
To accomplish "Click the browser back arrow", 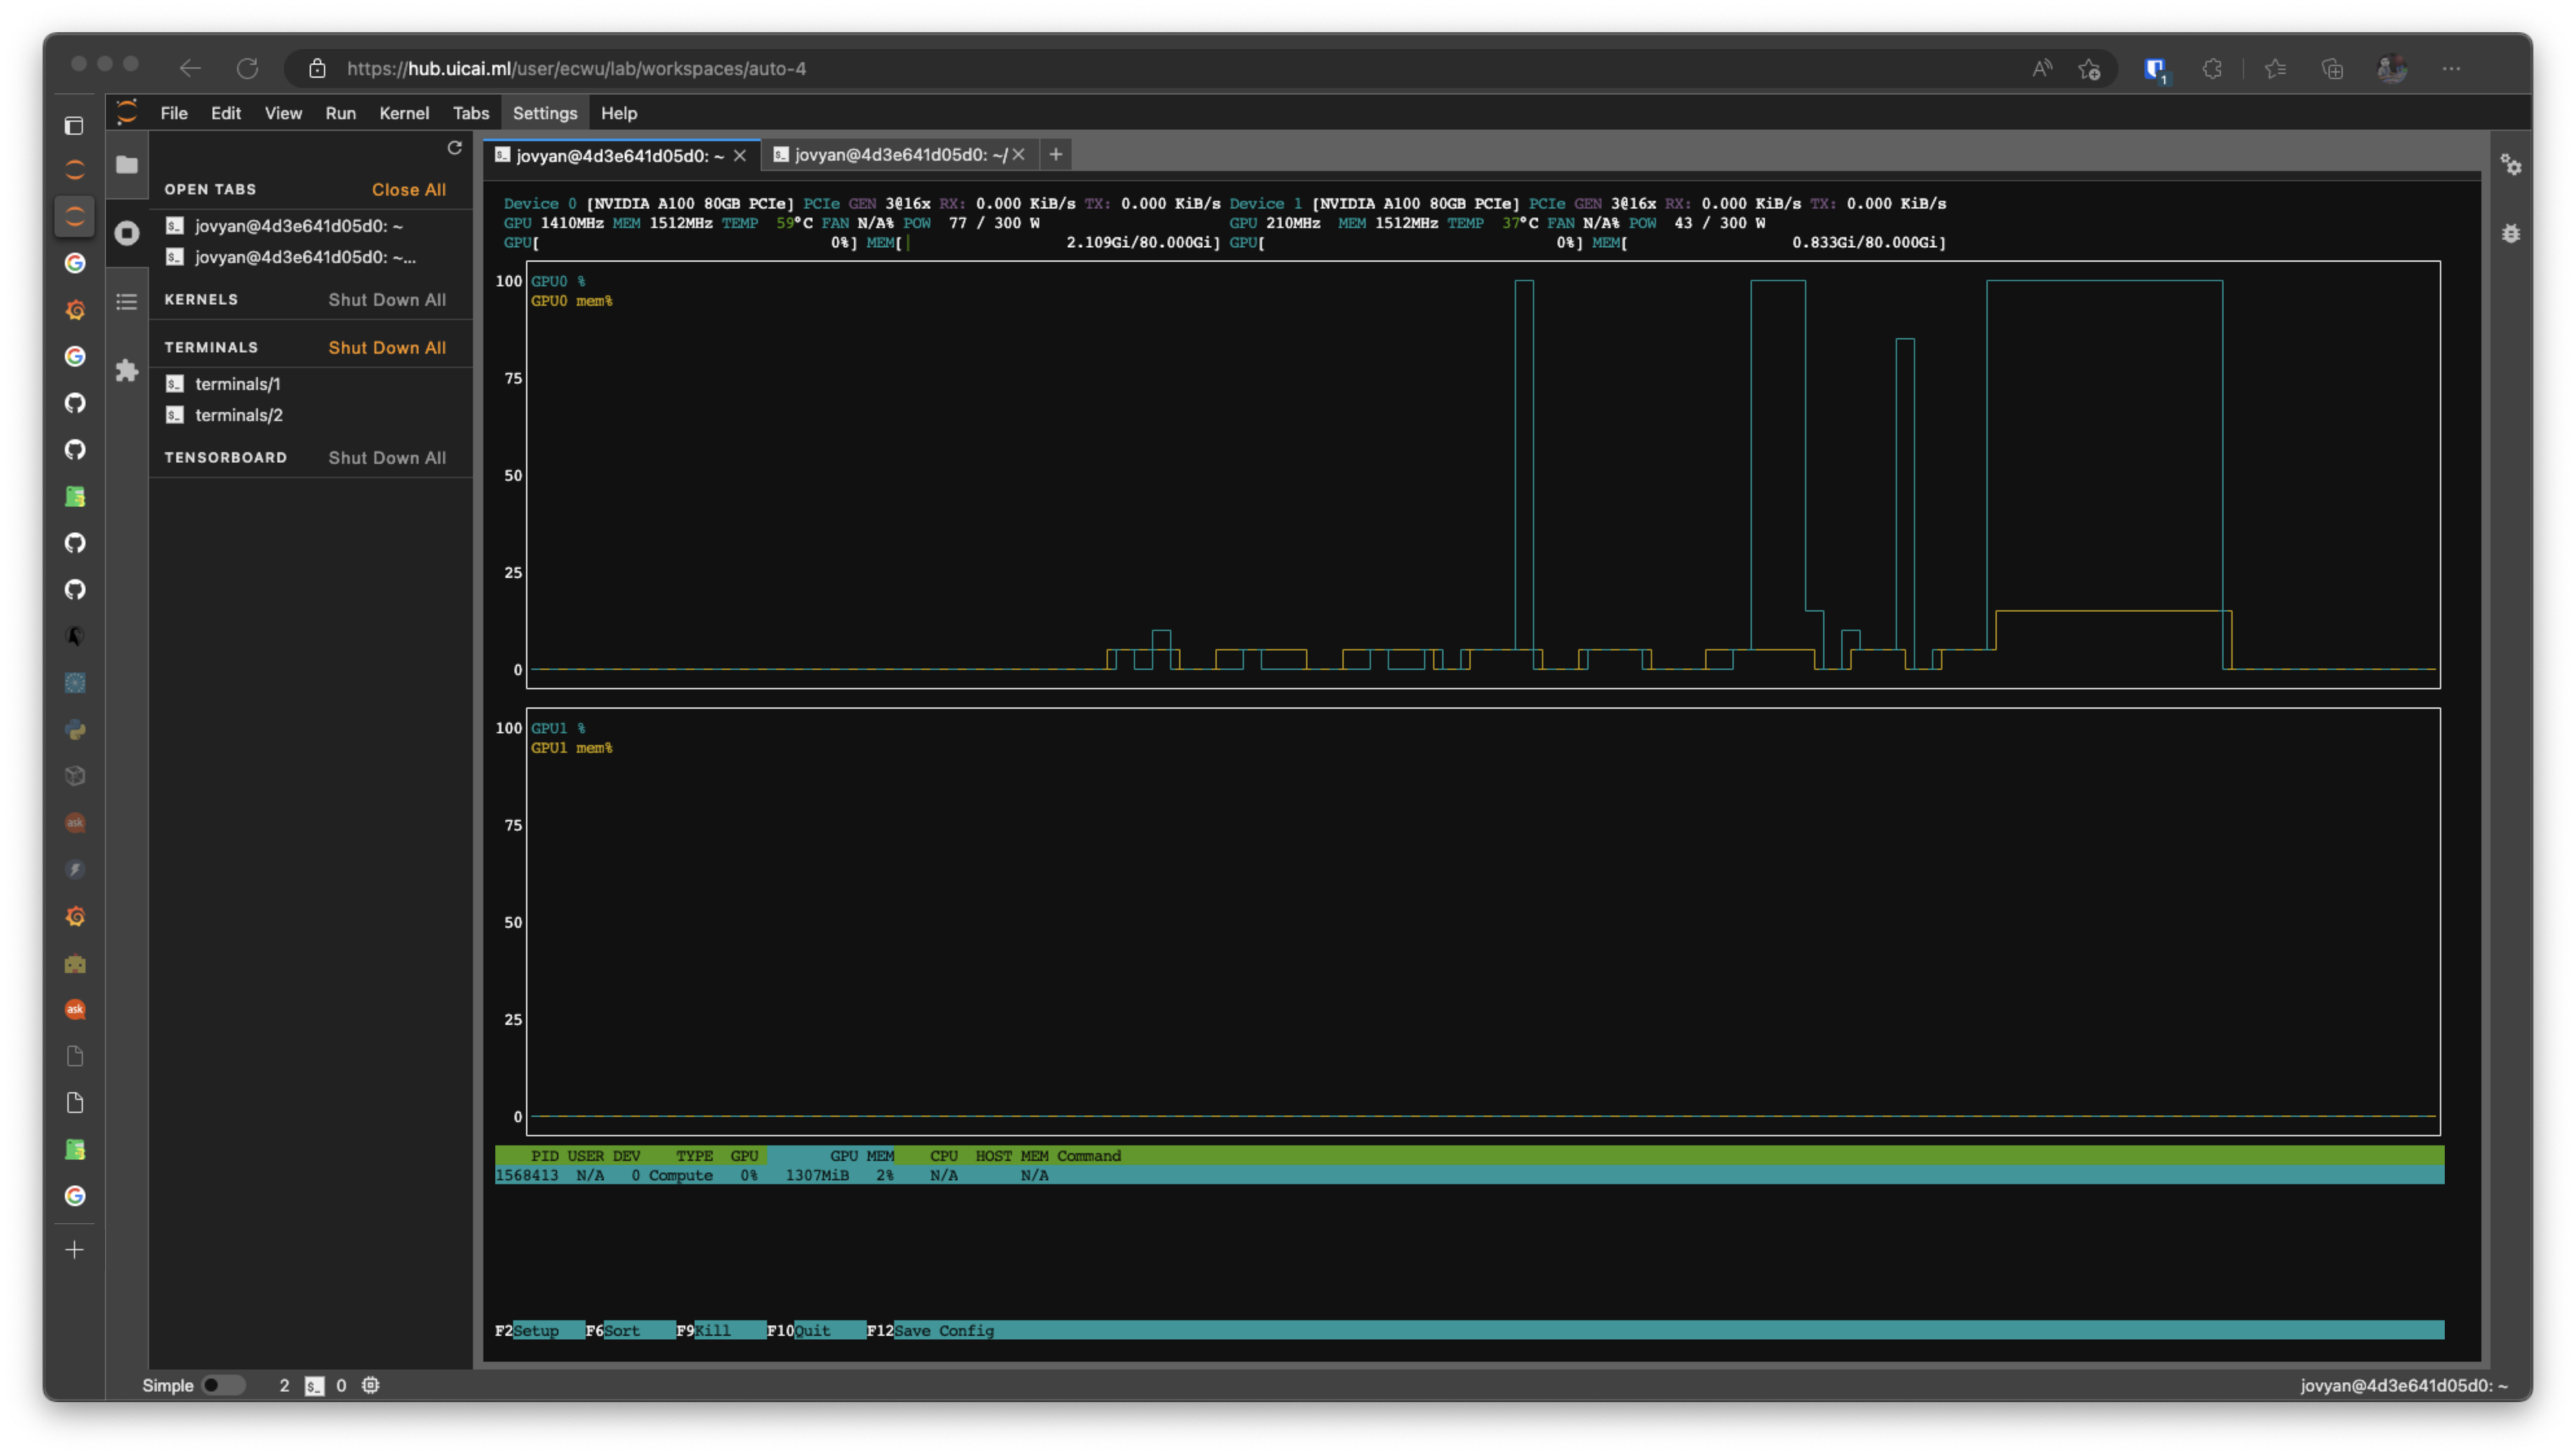I will pyautogui.click(x=189, y=68).
